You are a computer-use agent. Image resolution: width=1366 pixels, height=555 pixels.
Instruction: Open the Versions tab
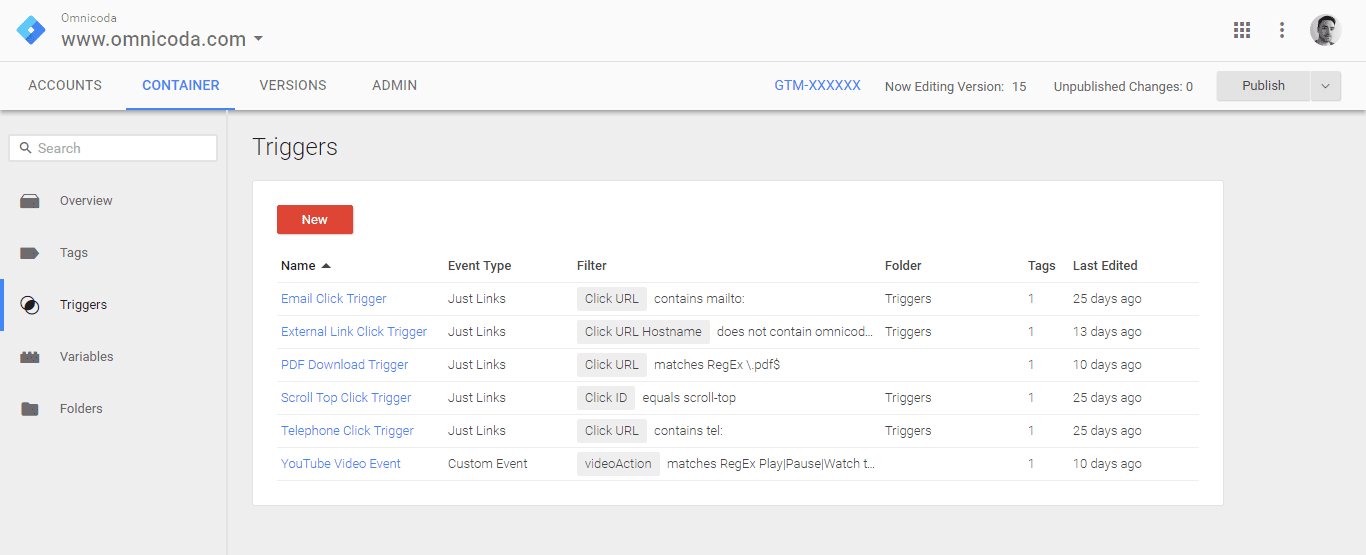tap(293, 86)
